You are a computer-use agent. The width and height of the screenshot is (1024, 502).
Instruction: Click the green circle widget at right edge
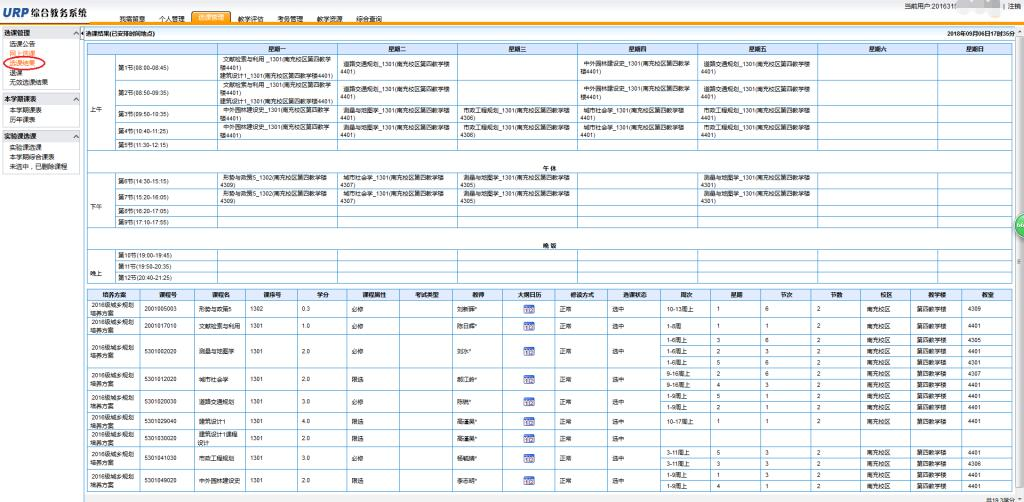tap(1019, 225)
